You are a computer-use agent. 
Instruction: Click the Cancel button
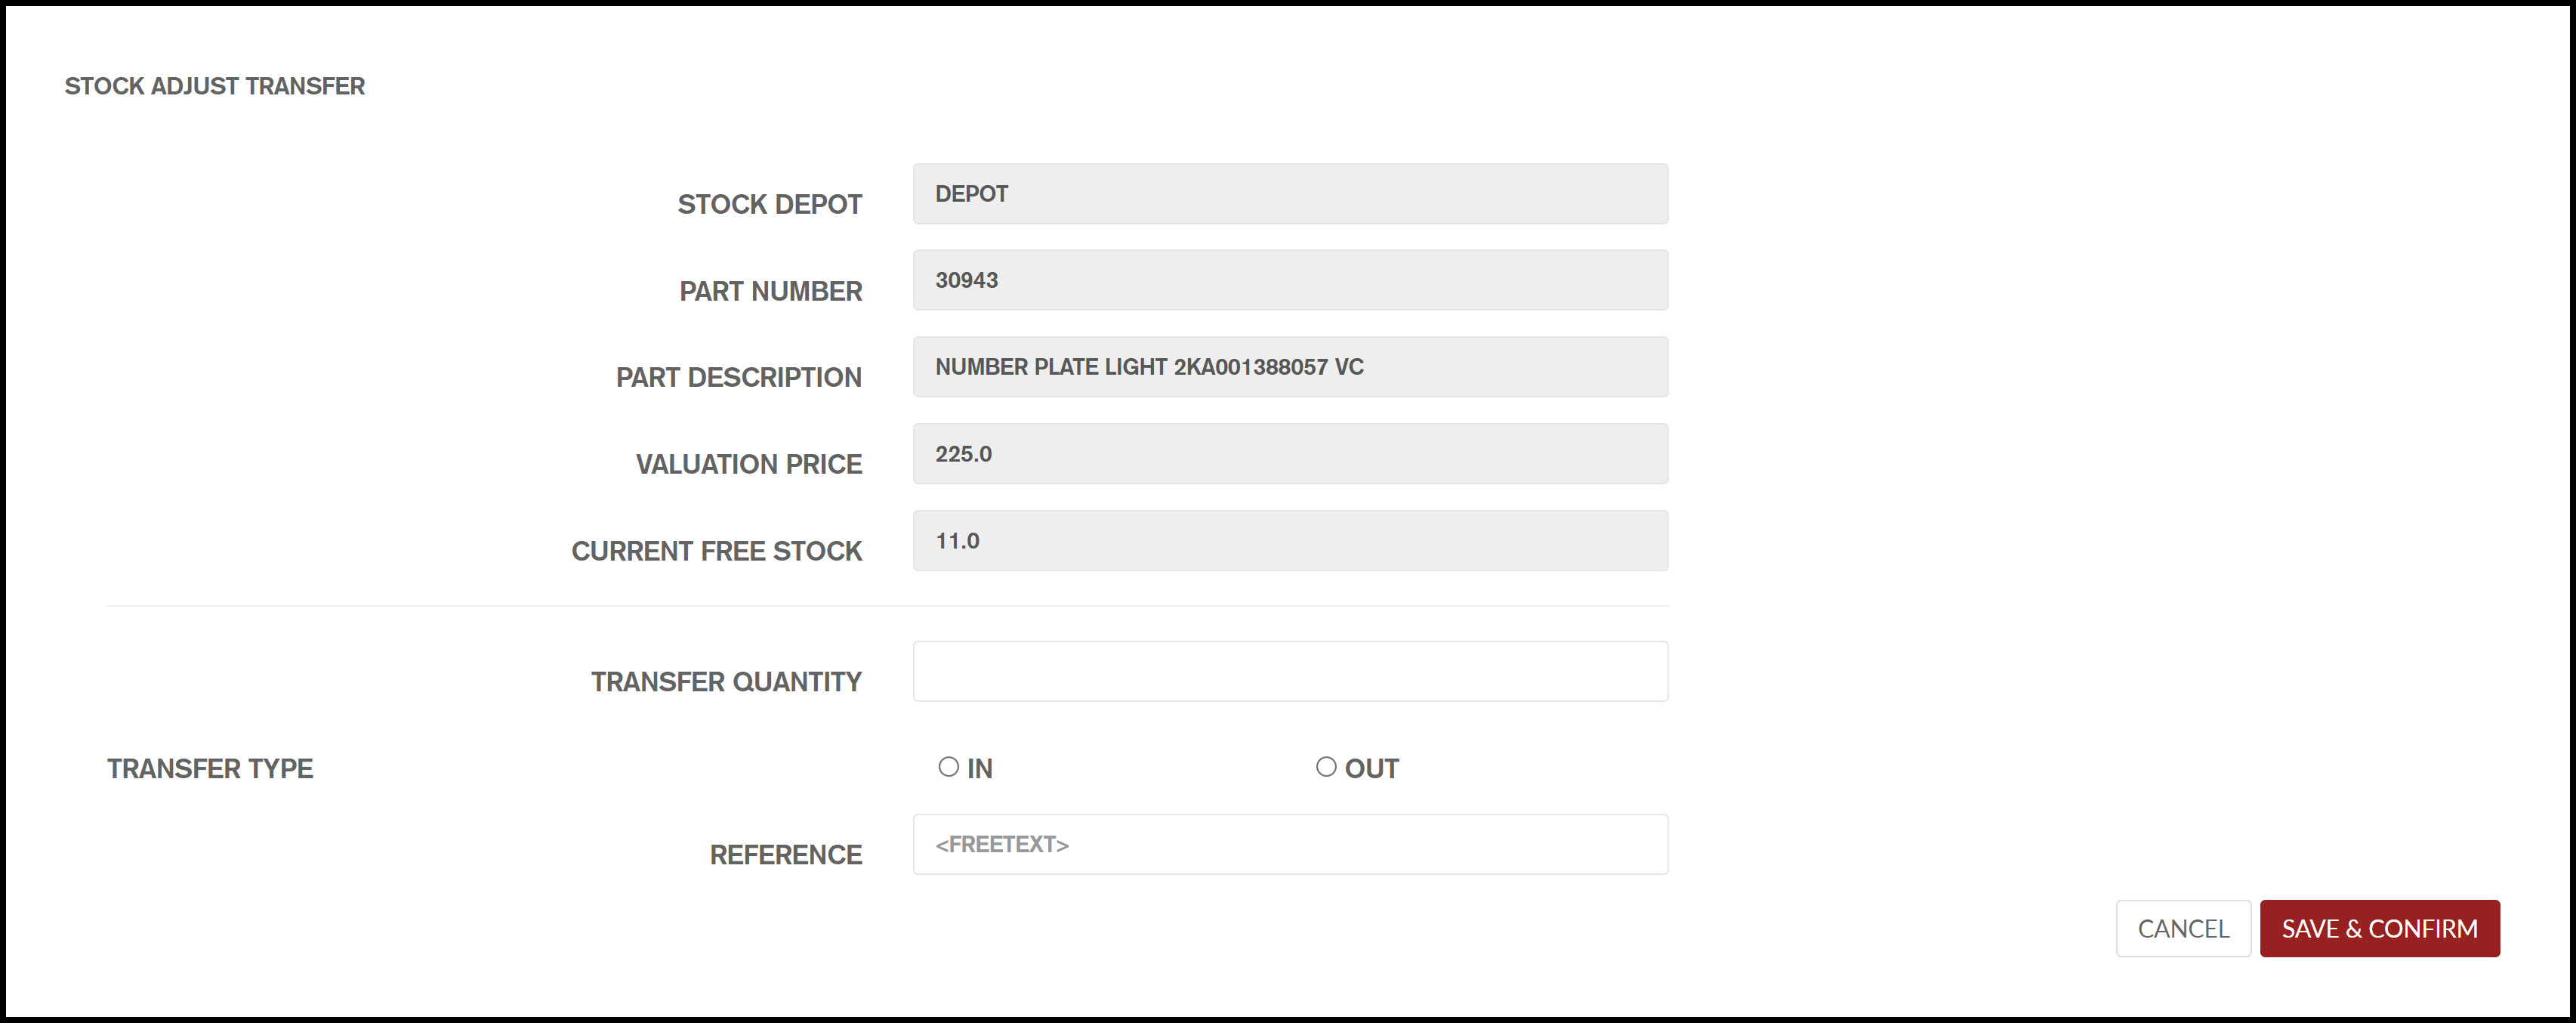coord(2182,928)
